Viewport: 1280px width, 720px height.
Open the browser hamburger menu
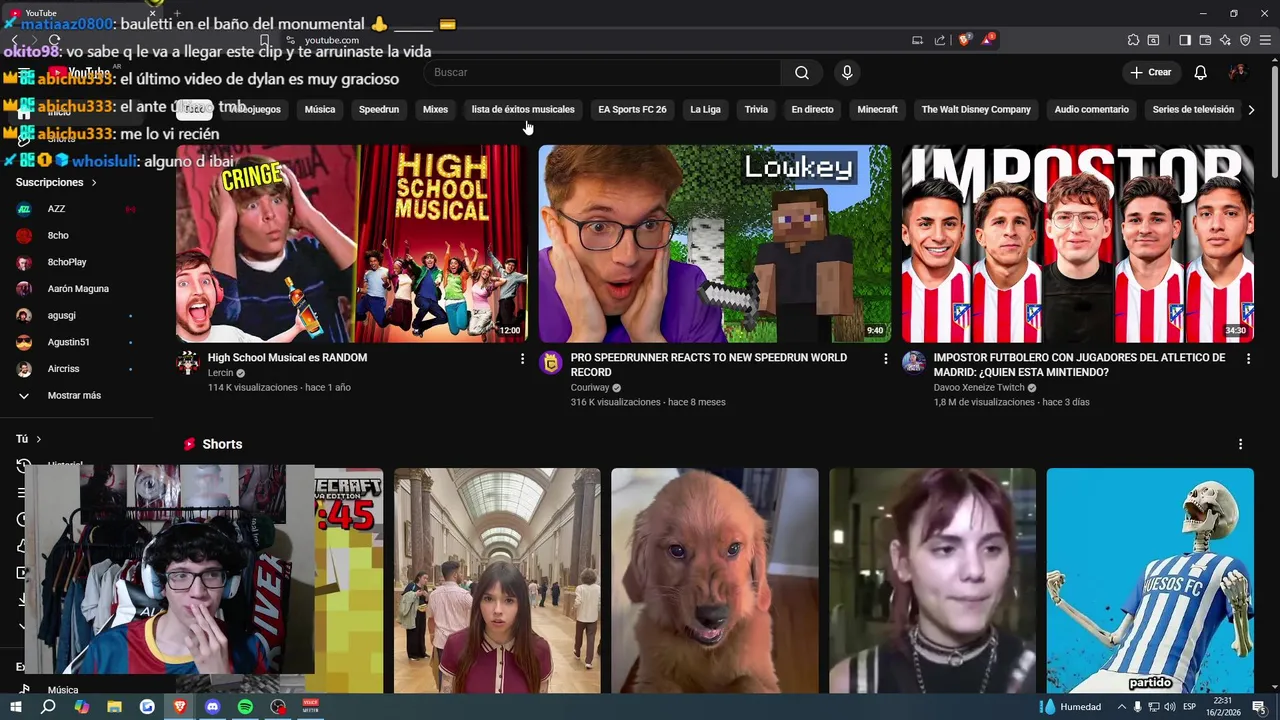pyautogui.click(x=1265, y=40)
